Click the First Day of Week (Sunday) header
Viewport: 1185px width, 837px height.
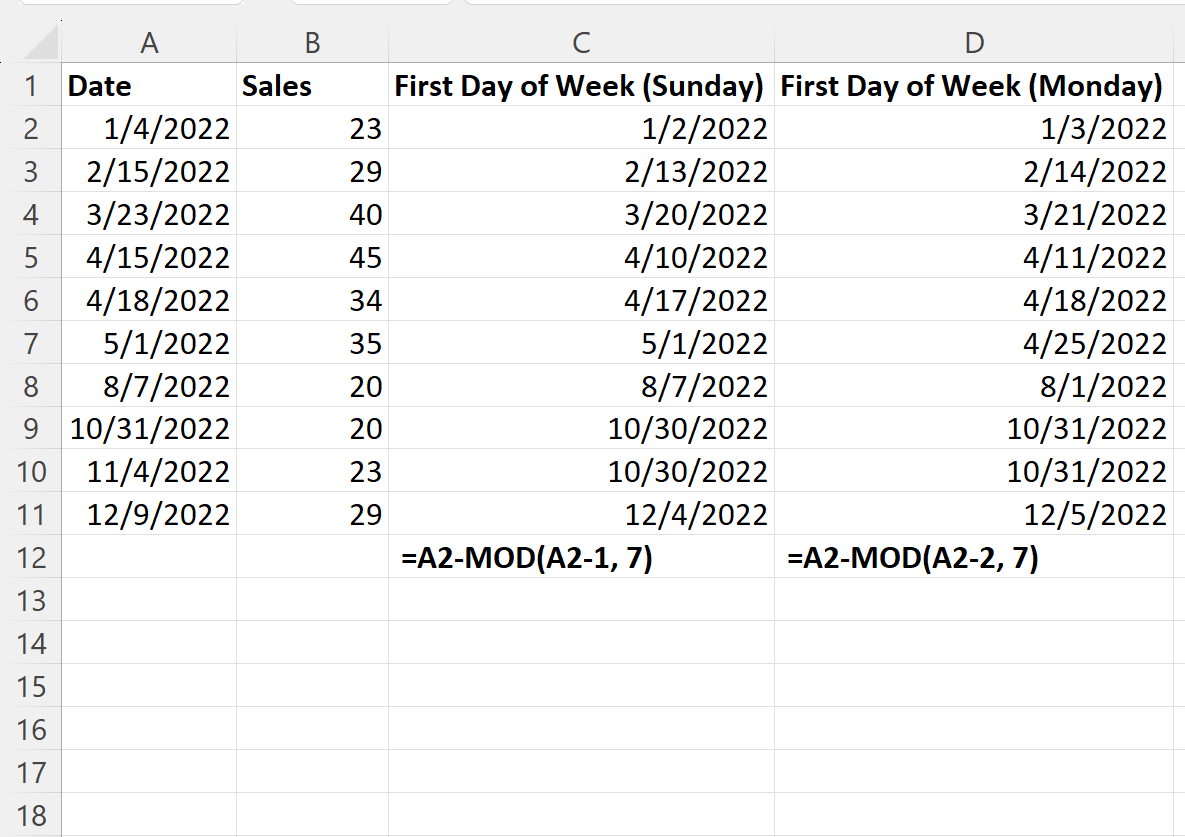580,86
